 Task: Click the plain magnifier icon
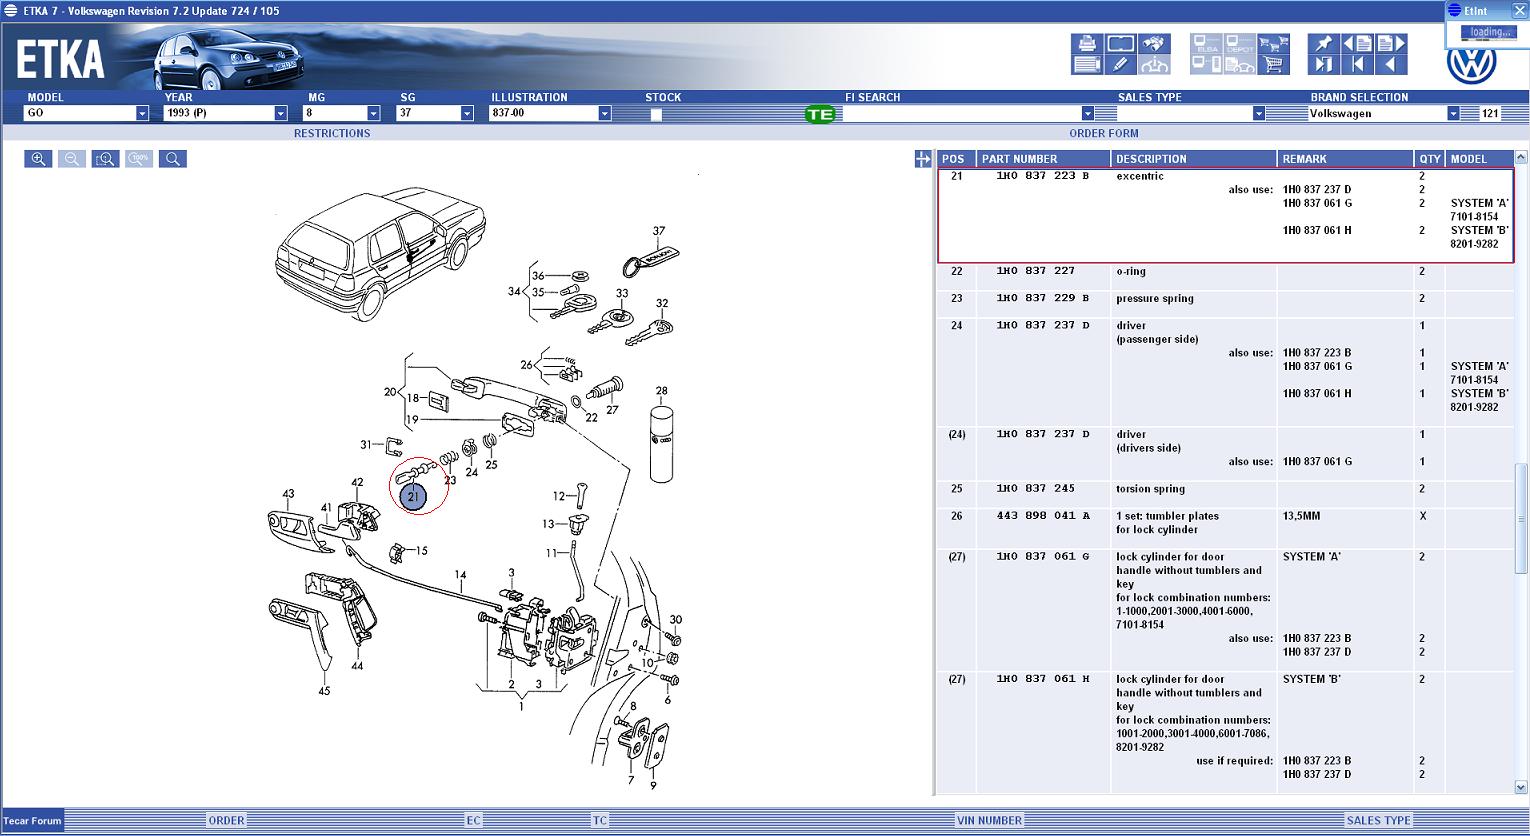[x=173, y=159]
